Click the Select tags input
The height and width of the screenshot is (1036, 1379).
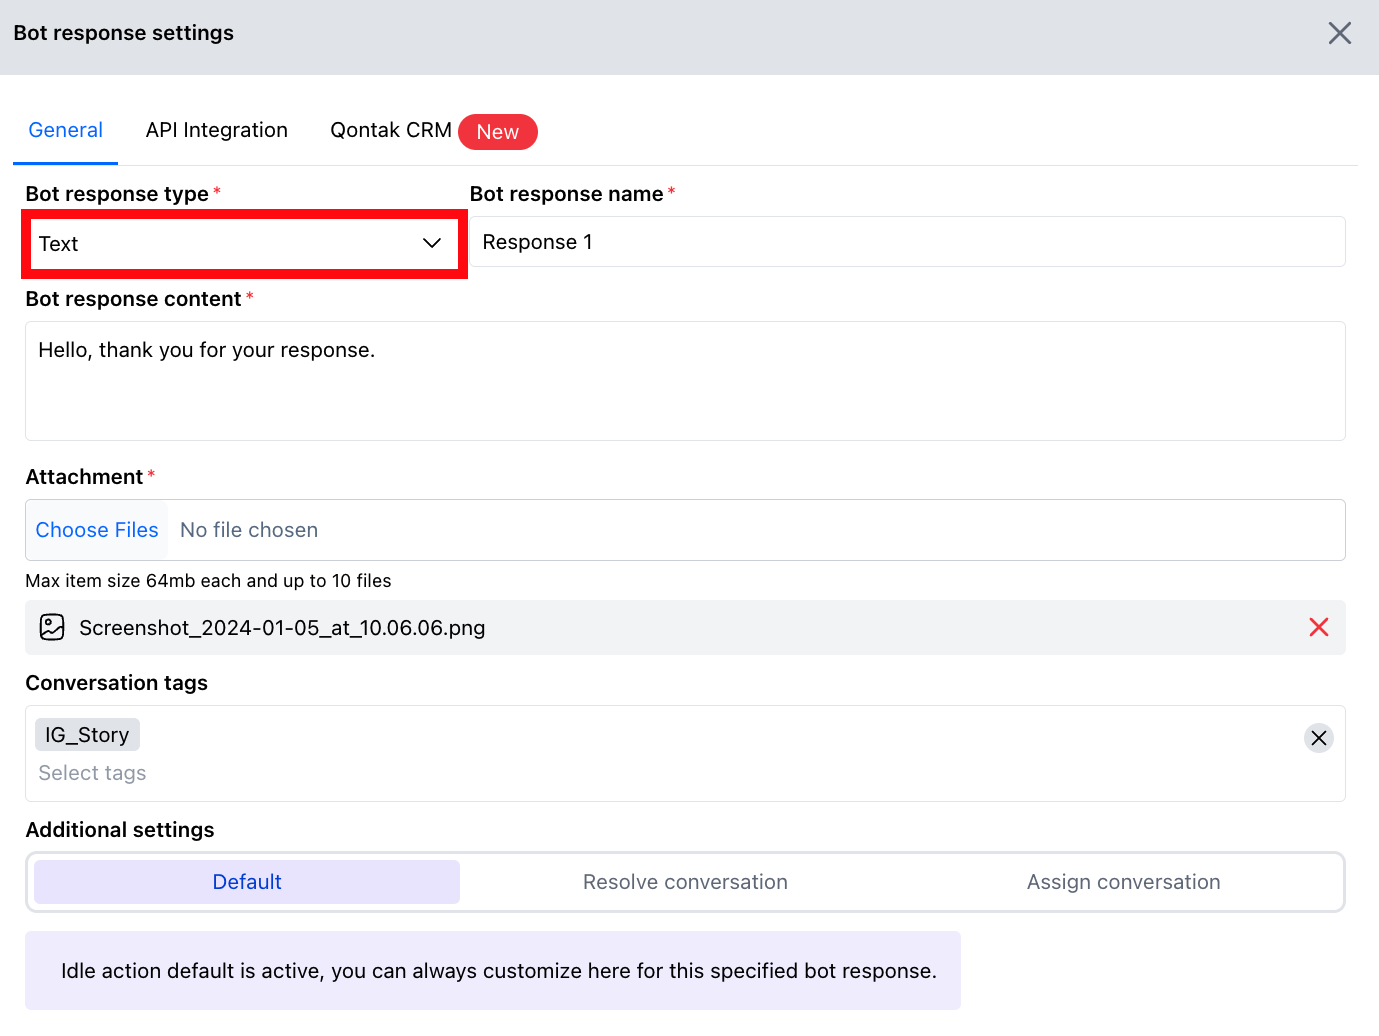point(92,773)
